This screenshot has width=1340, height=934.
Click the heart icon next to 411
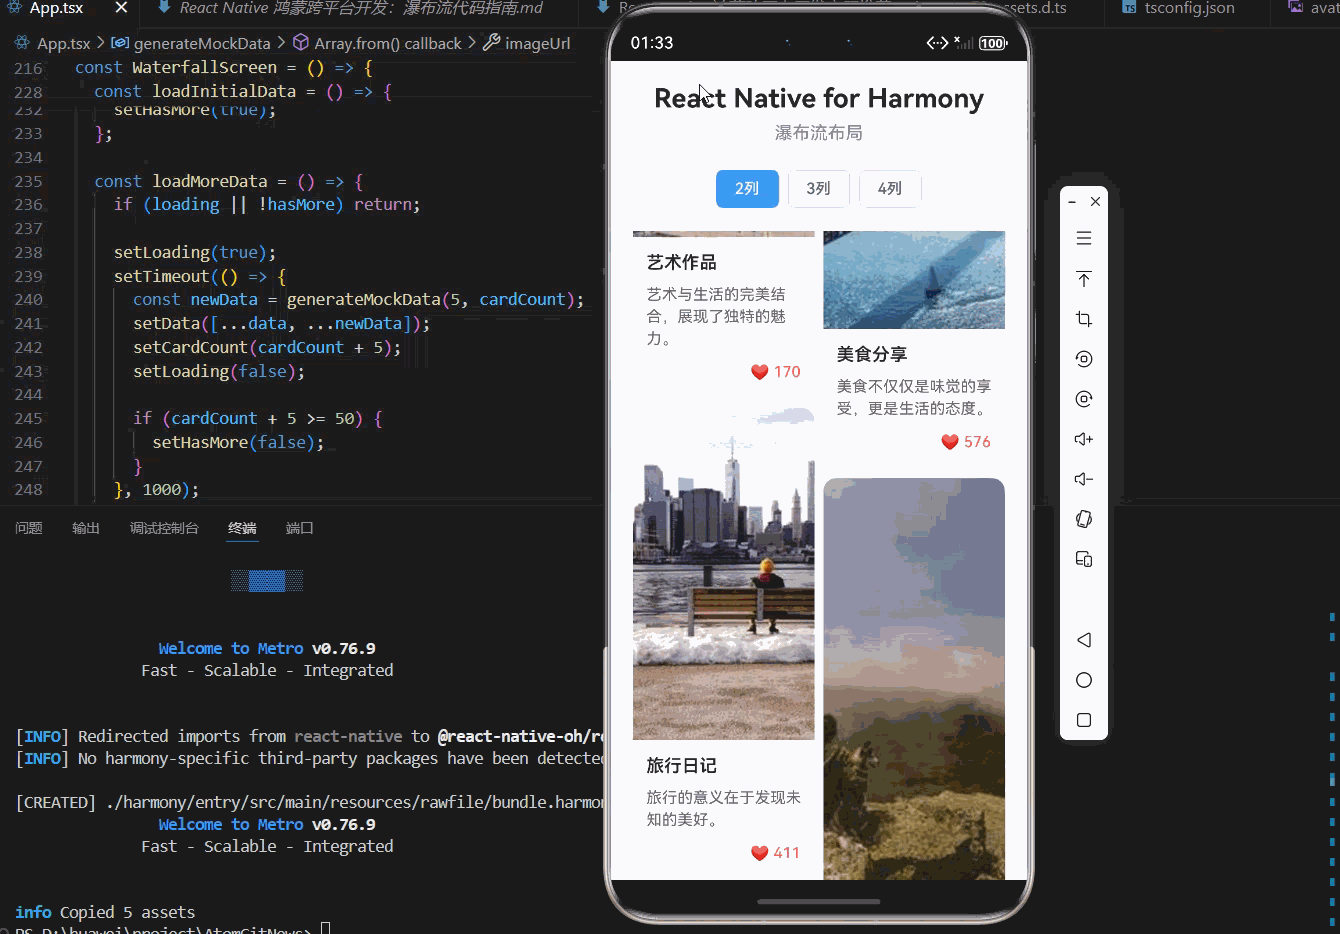click(x=759, y=853)
